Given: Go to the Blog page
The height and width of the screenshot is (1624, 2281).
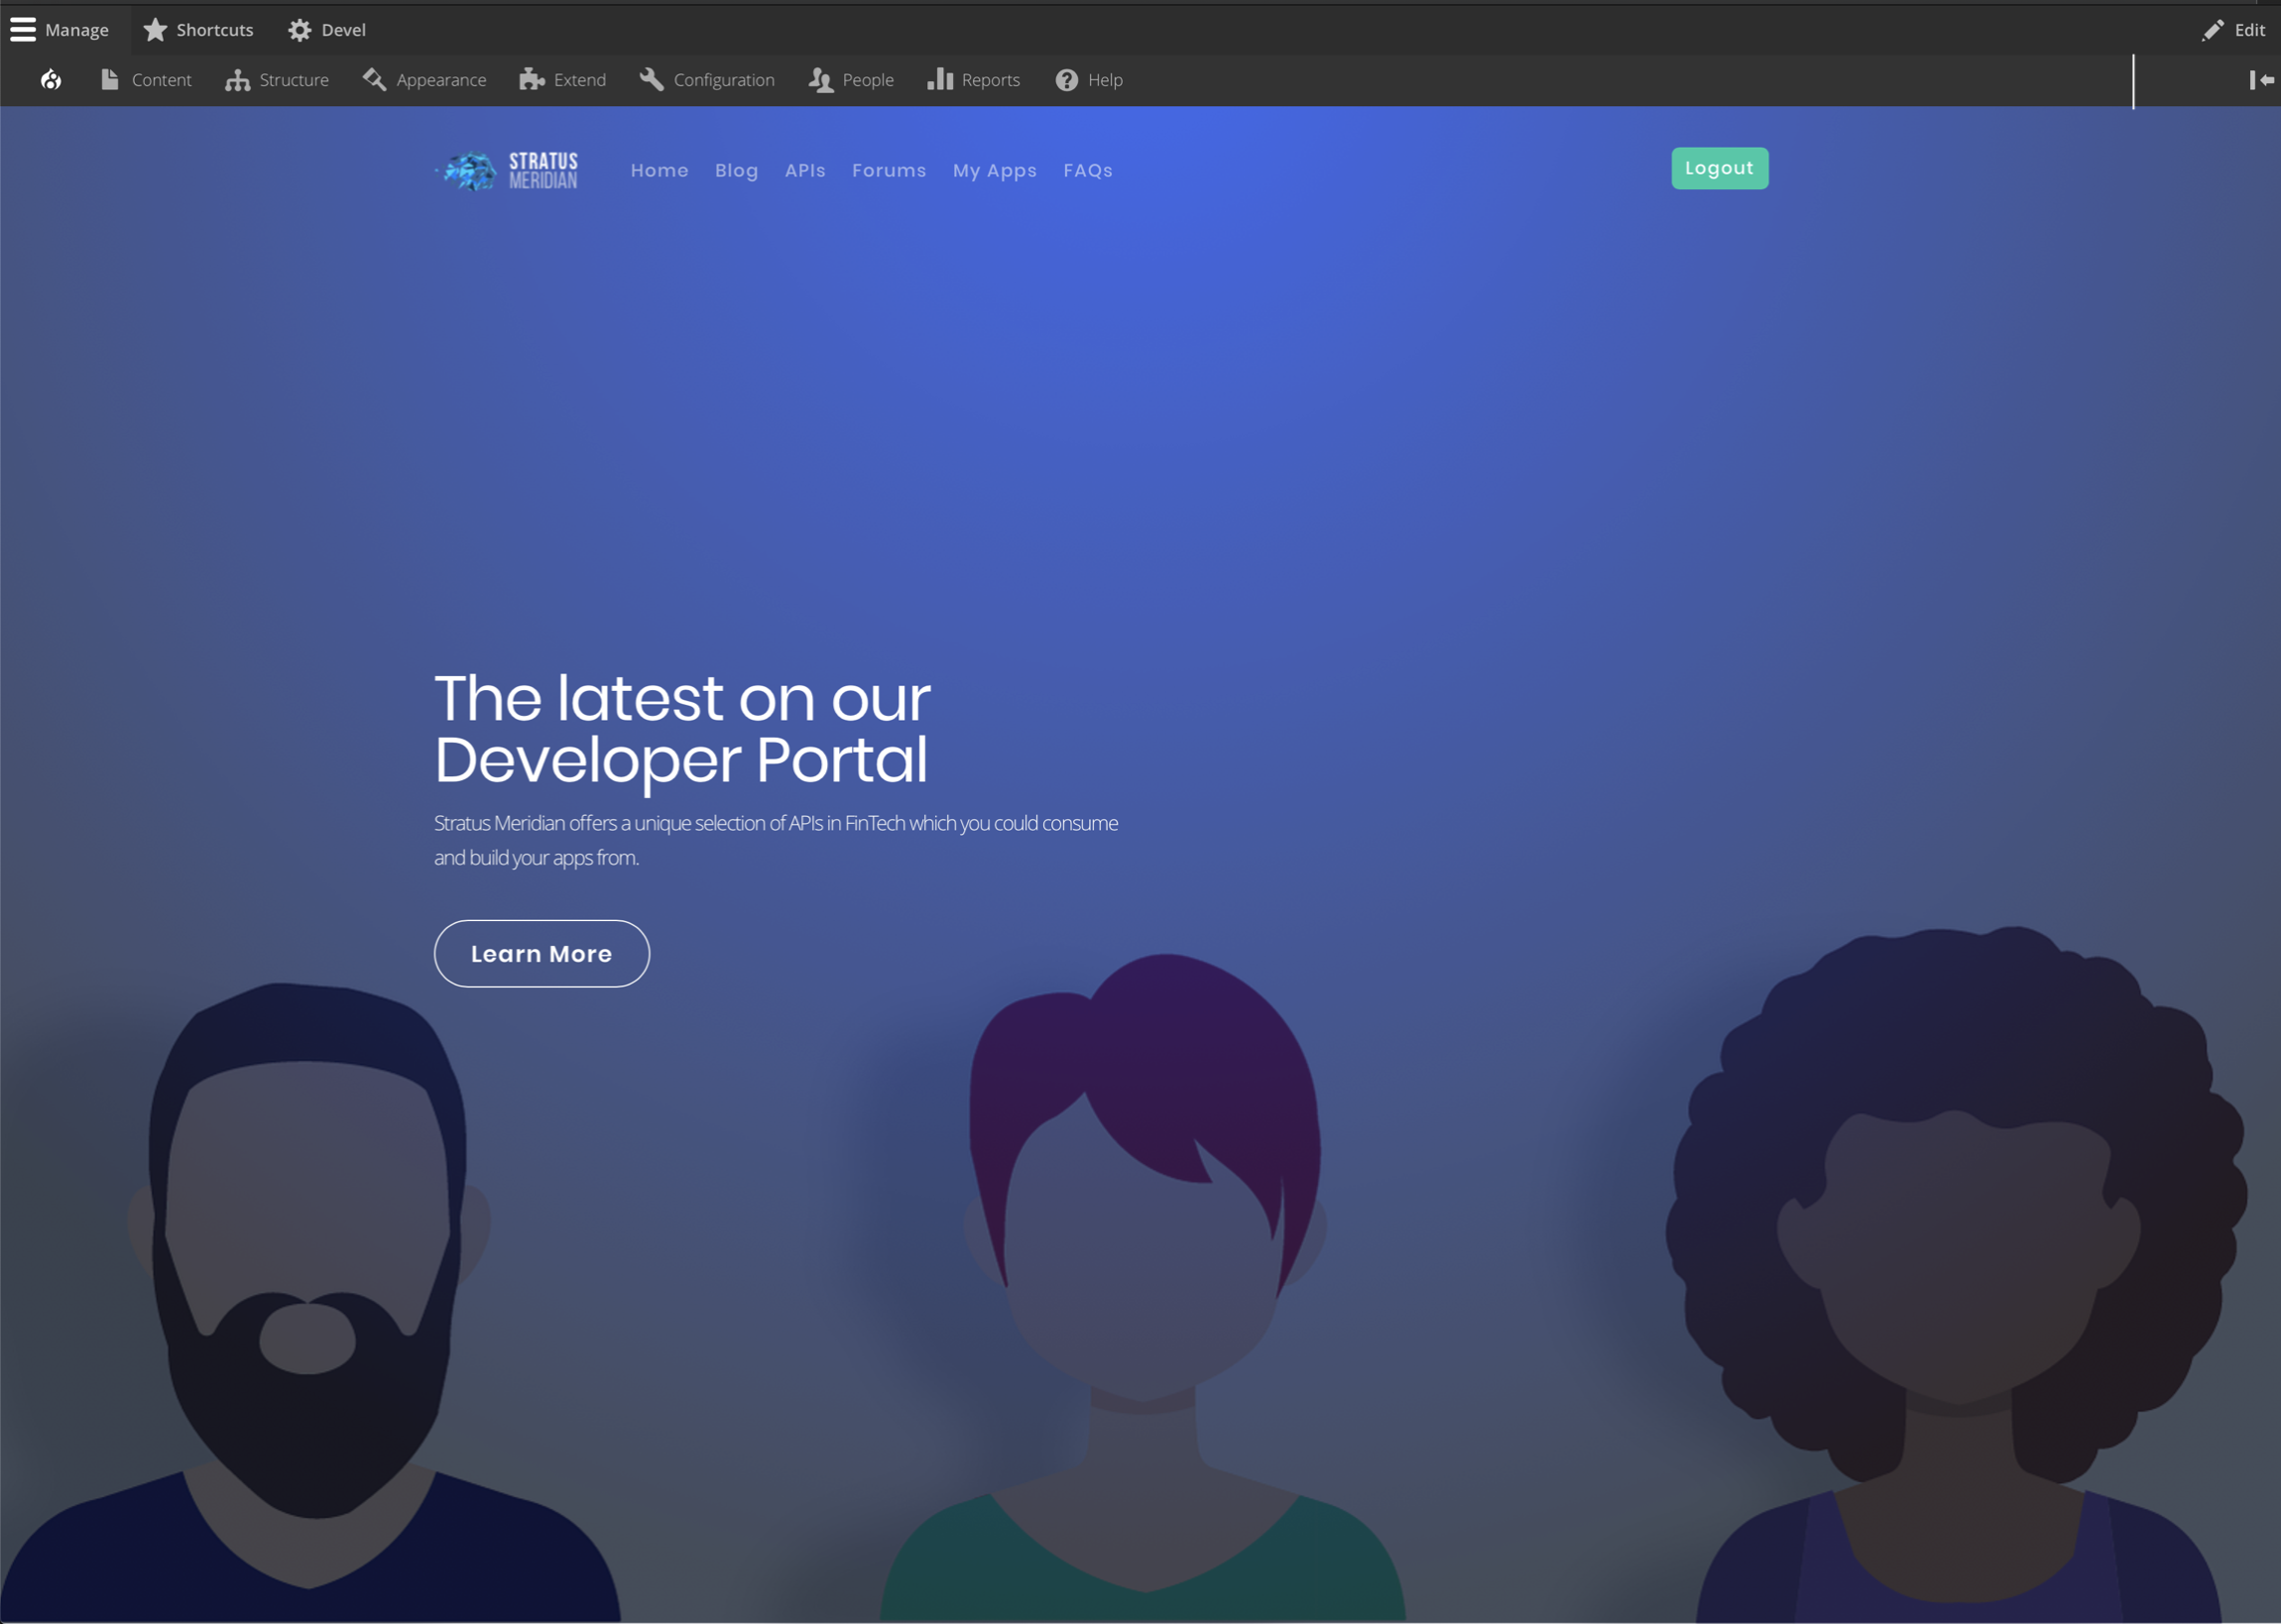Looking at the screenshot, I should point(736,171).
